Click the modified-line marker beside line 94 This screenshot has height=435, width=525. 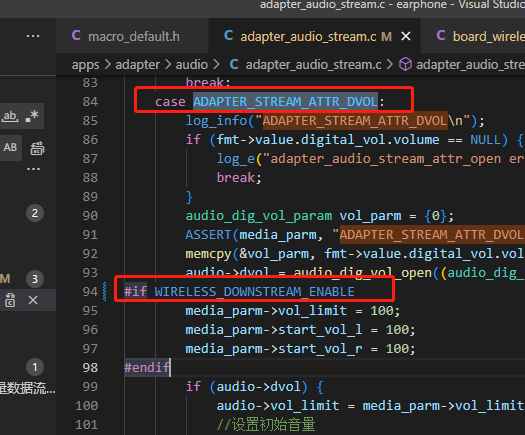tap(105, 292)
